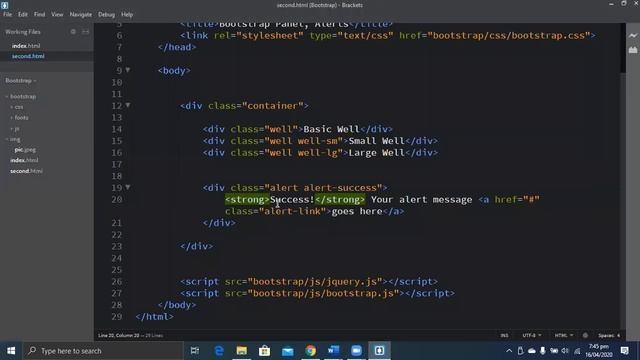The width and height of the screenshot is (640, 360).
Task: Fold the container div at line 12
Action: [x=128, y=105]
